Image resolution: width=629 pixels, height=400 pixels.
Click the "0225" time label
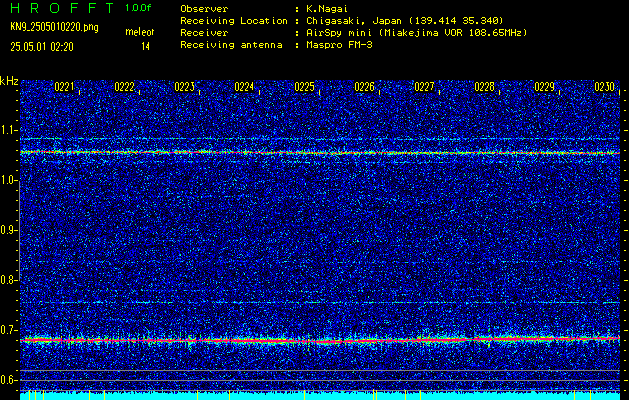[x=304, y=87]
